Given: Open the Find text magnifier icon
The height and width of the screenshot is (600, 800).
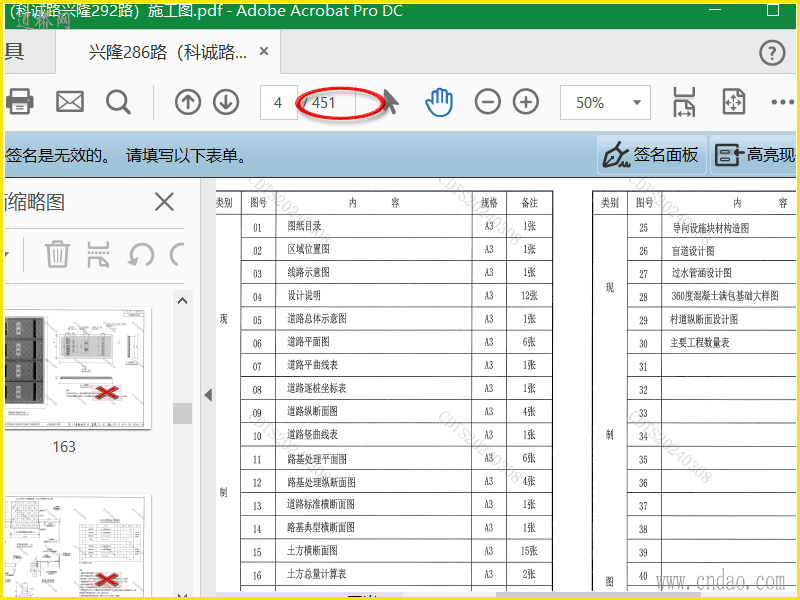Looking at the screenshot, I should pyautogui.click(x=118, y=102).
